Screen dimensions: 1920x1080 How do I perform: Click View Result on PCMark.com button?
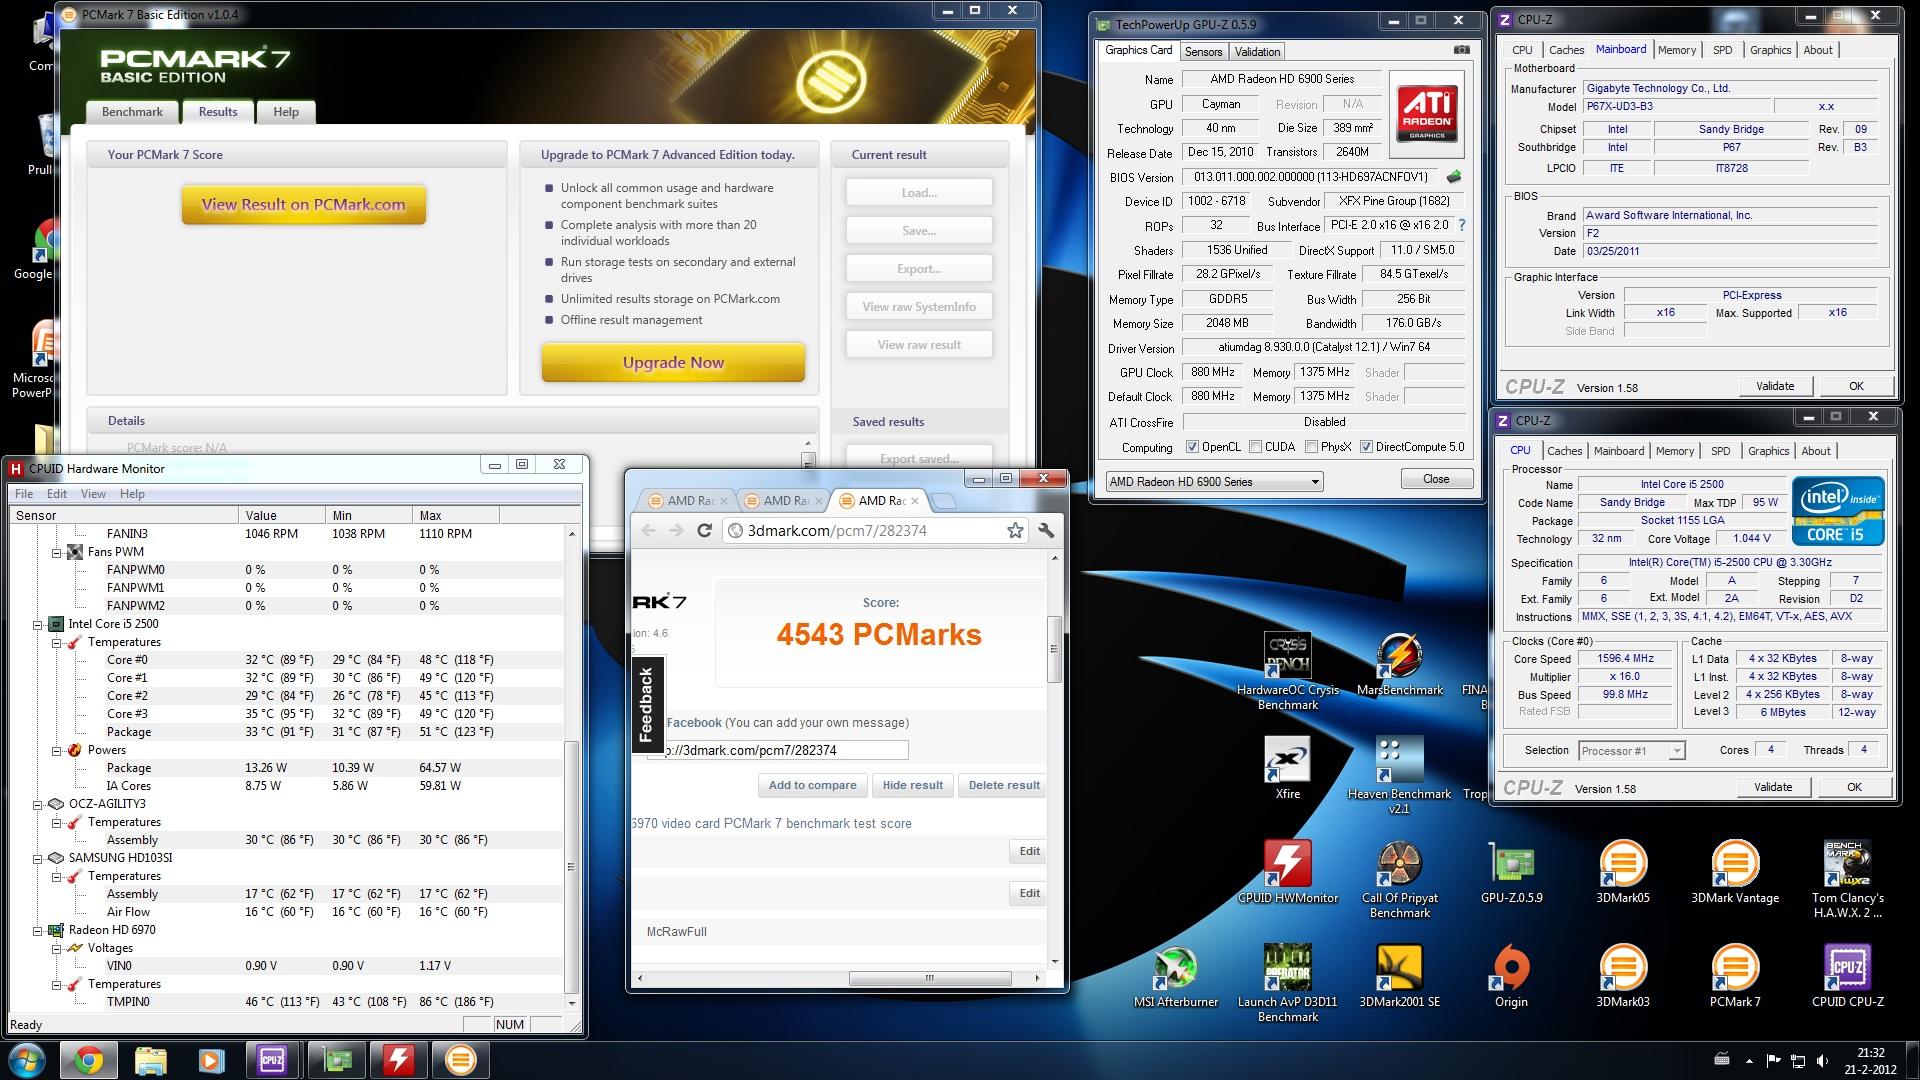[304, 205]
